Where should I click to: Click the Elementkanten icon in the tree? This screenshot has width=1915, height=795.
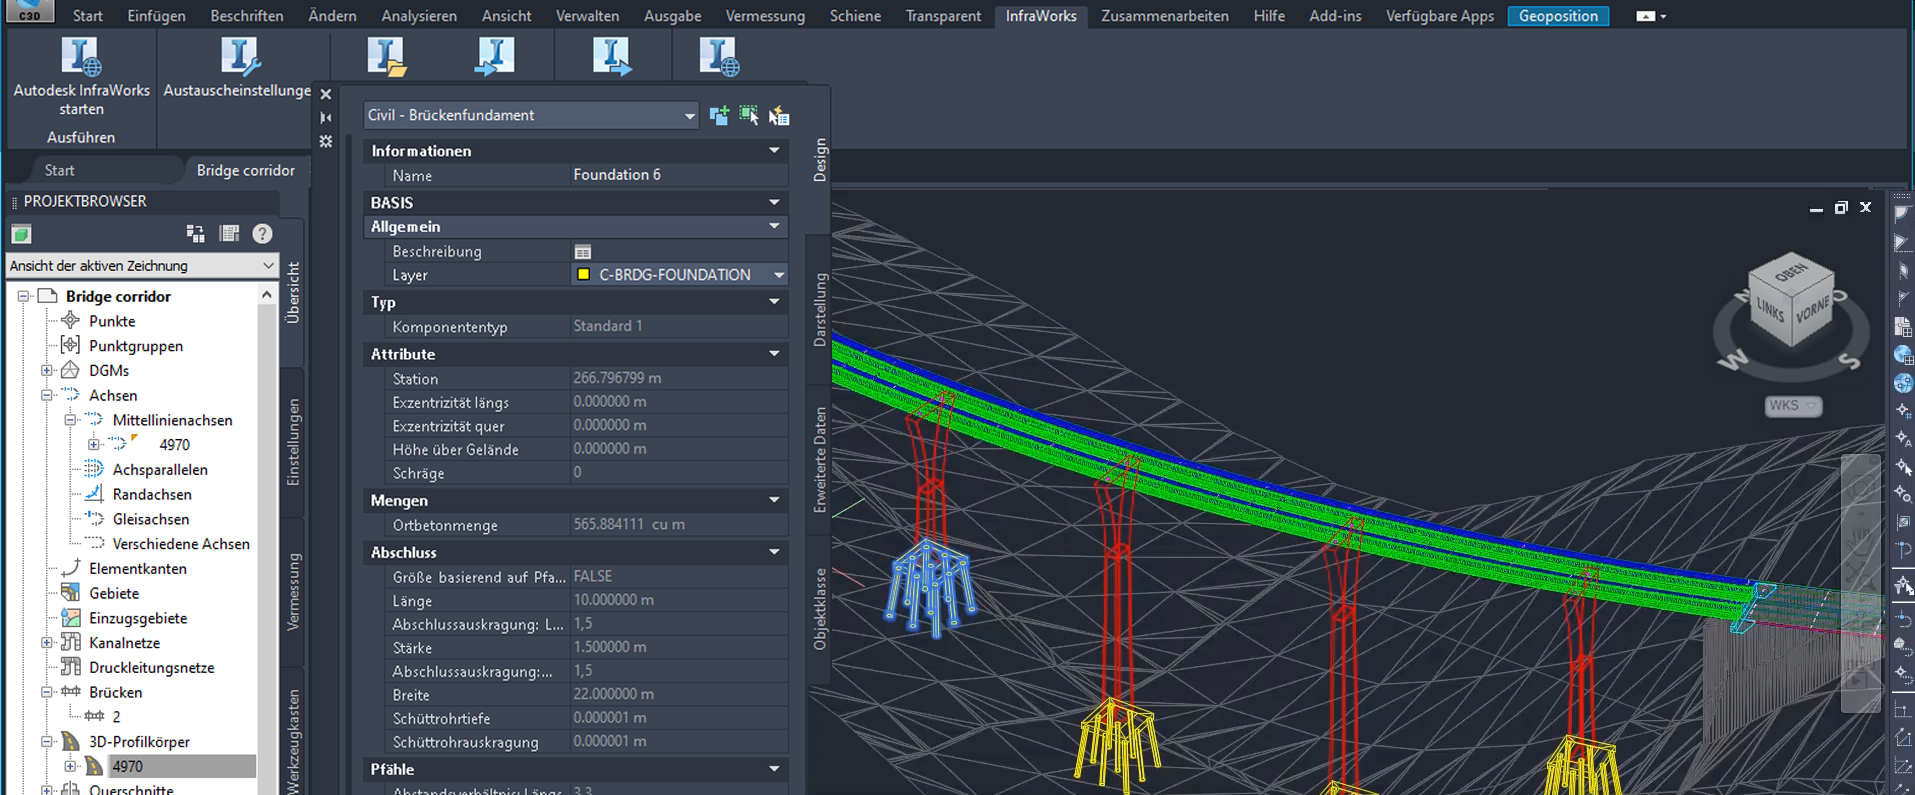coord(70,568)
